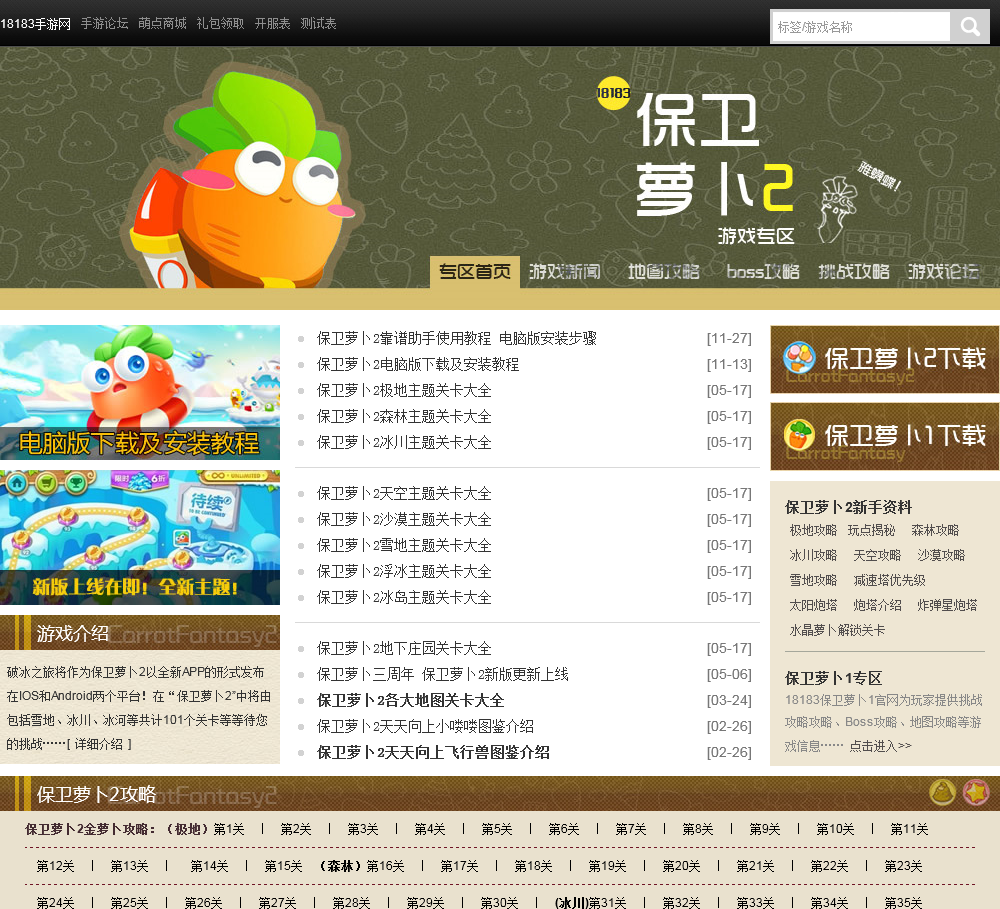Open 炸弹星炮塔 link
This screenshot has width=1000, height=909.
click(x=947, y=605)
